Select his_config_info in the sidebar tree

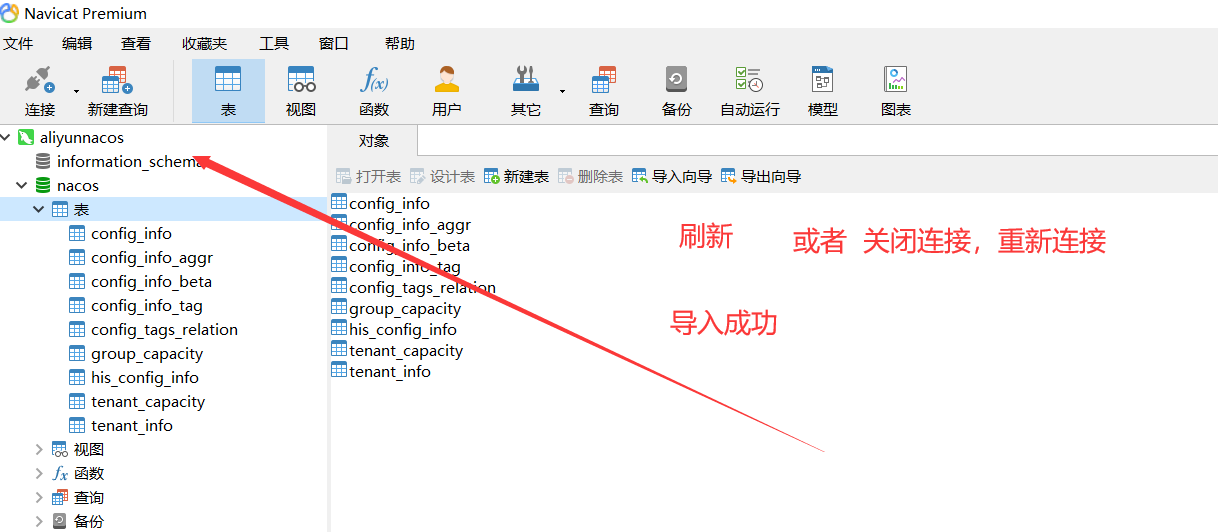tap(145, 377)
